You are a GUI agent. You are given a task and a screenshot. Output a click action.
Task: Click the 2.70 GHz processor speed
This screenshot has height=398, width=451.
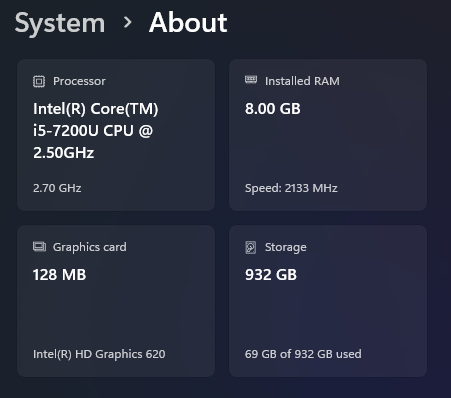click(x=57, y=188)
